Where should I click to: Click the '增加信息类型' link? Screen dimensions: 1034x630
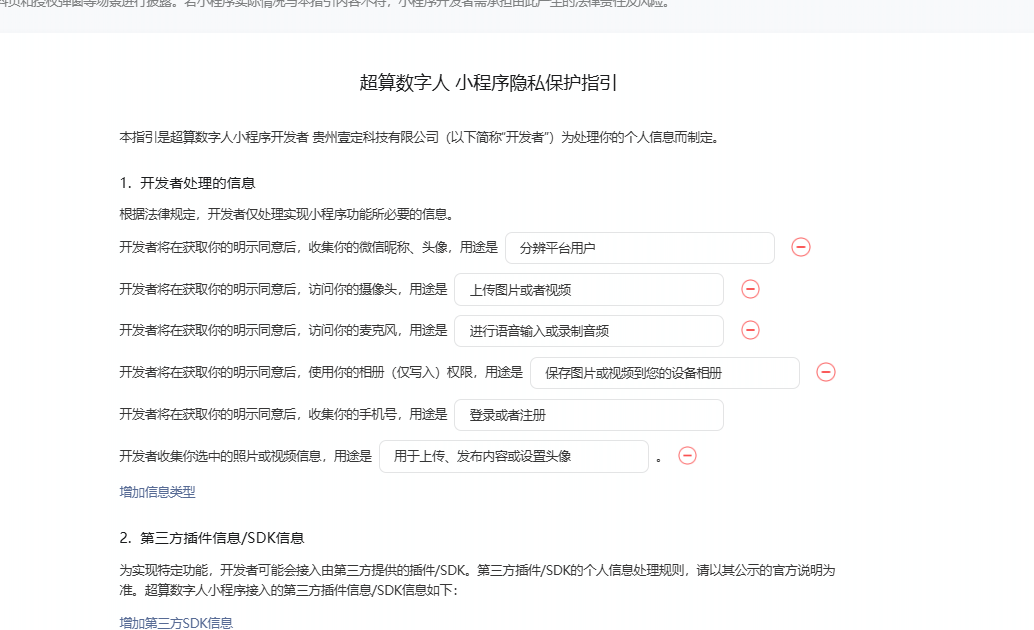[x=158, y=492]
